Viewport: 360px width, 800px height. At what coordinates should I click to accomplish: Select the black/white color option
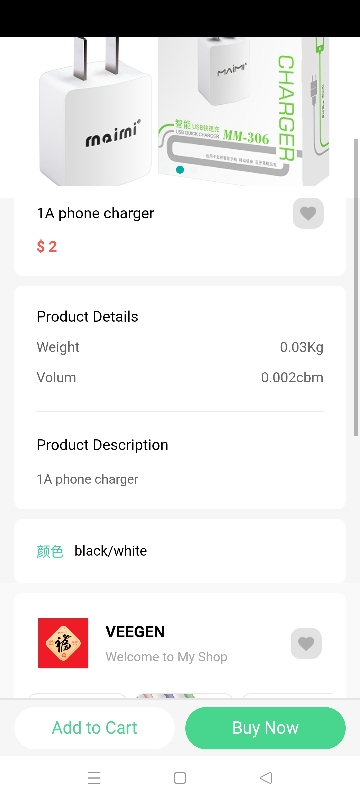[x=111, y=551]
